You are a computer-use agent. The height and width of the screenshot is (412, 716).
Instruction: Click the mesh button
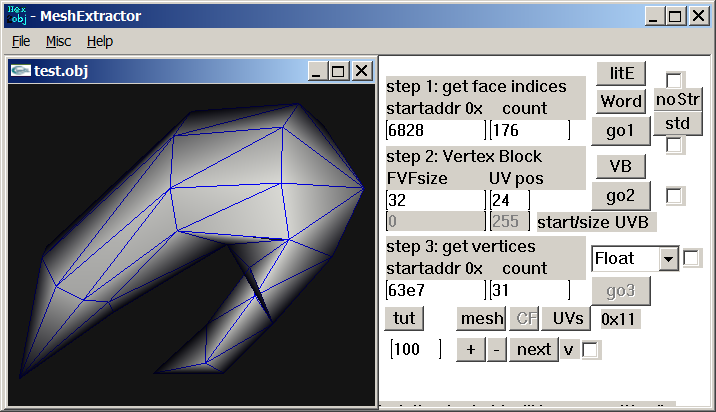click(481, 318)
